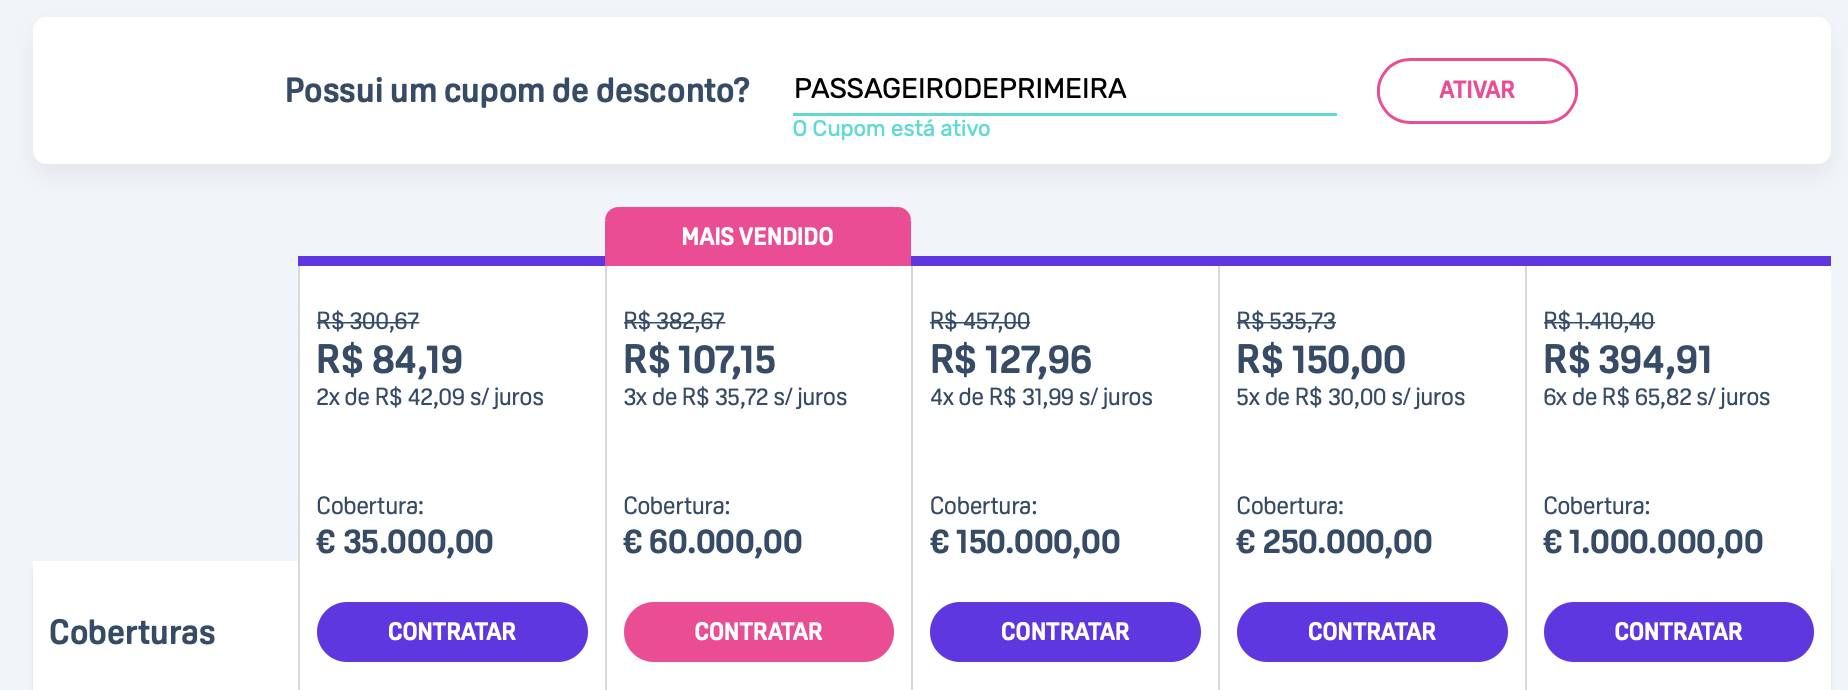
Task: Click the R$ 84,19 price
Action: tap(390, 360)
